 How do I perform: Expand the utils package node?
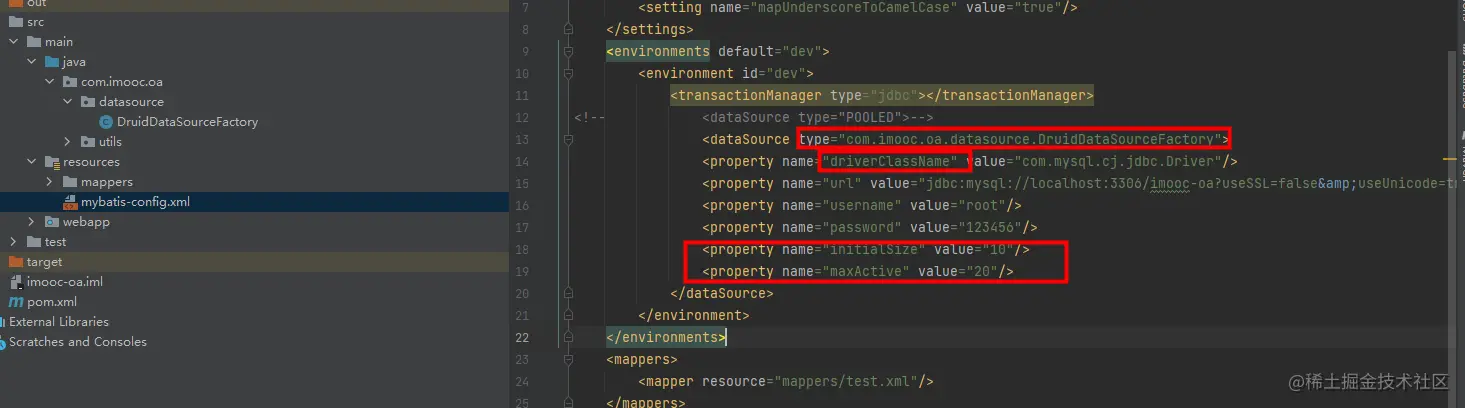coord(68,142)
